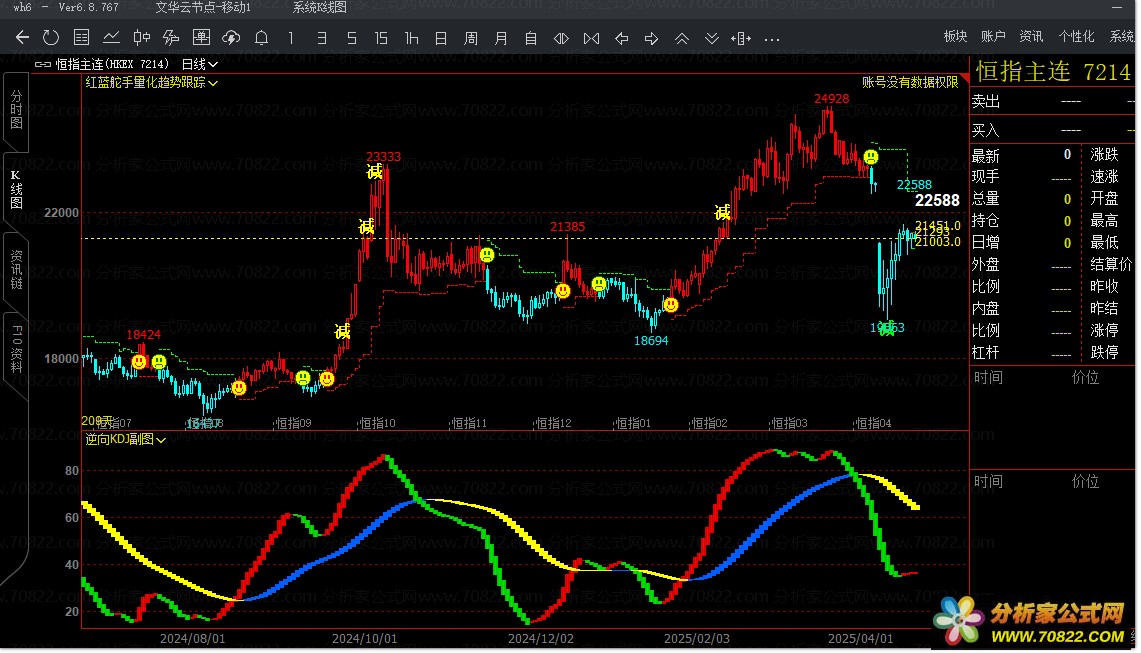Image resolution: width=1141 pixels, height=653 pixels.
Task: Click the alert bell icon
Action: (261, 38)
